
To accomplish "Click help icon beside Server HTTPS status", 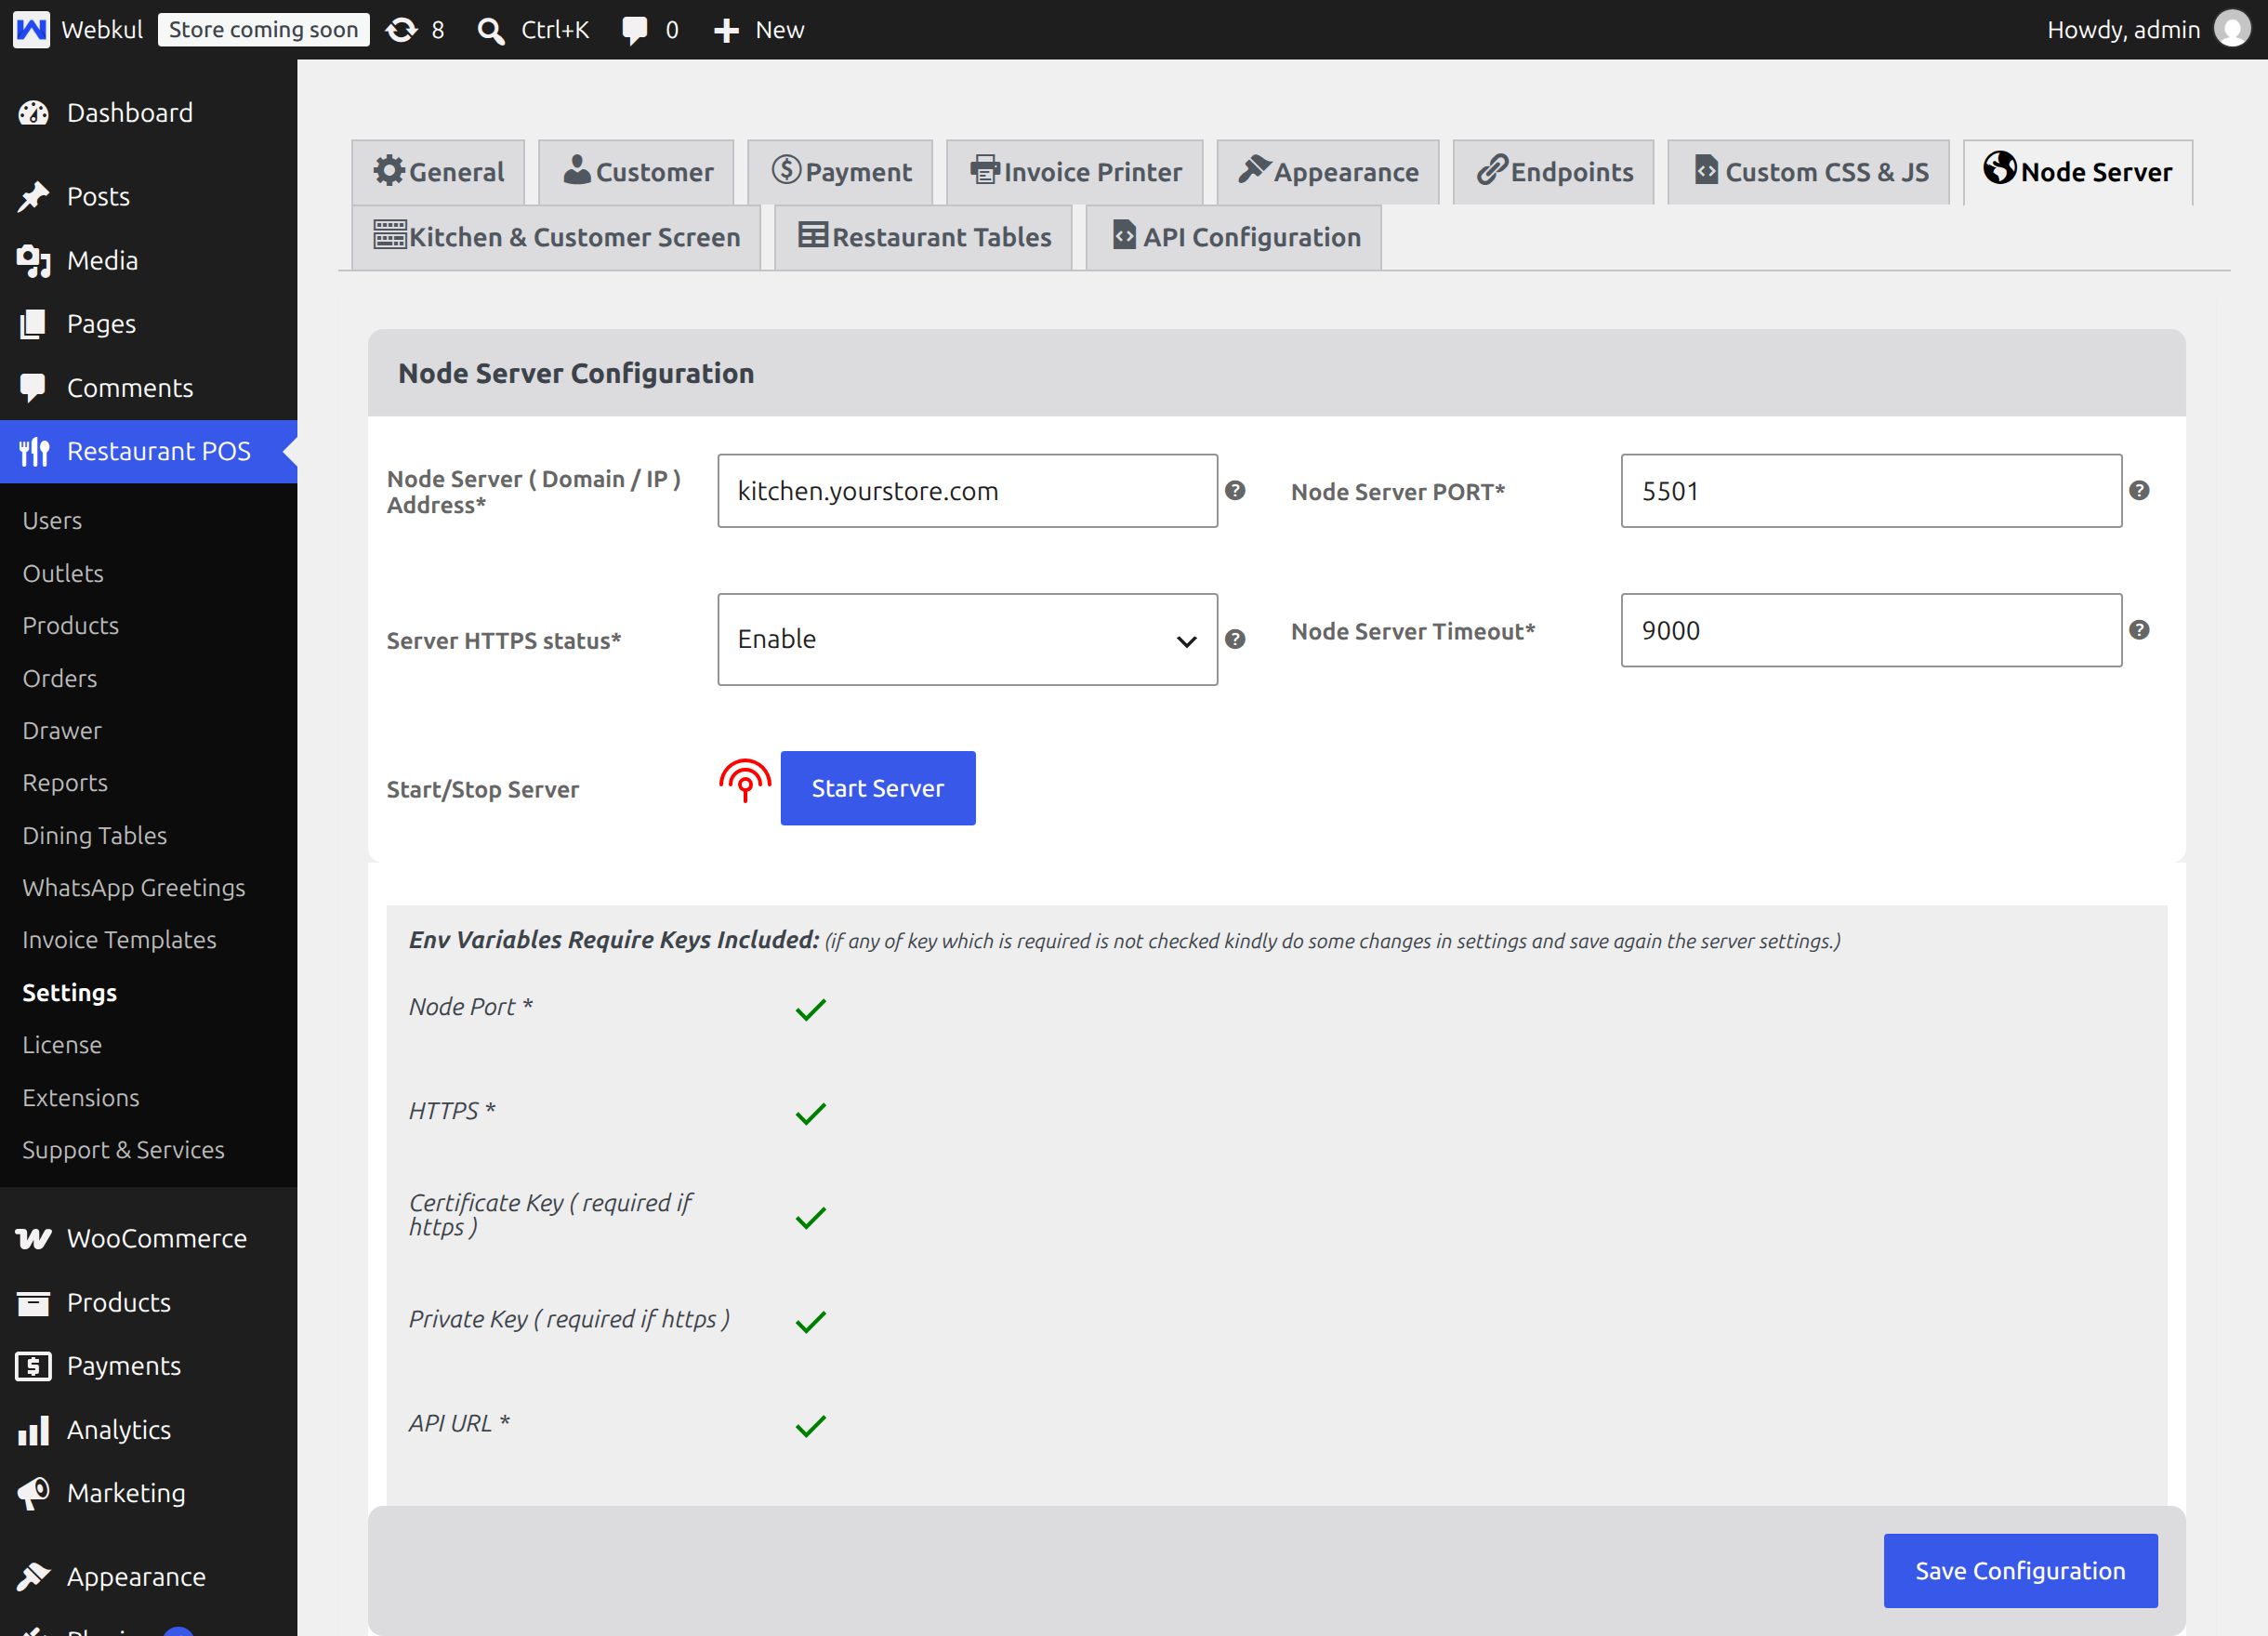I will pyautogui.click(x=1235, y=639).
